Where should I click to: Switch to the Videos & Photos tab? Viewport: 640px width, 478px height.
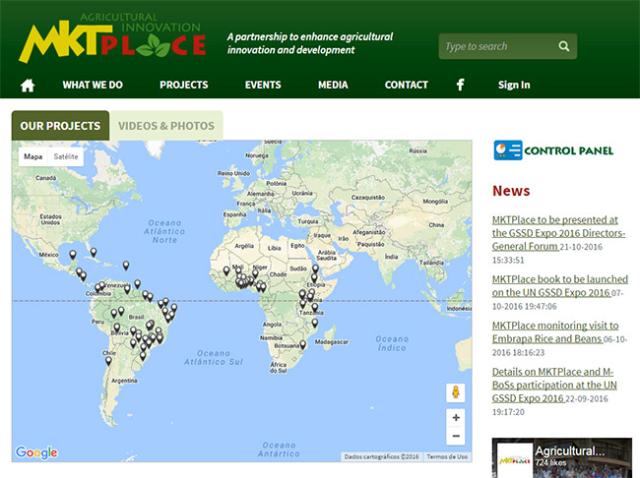point(167,125)
